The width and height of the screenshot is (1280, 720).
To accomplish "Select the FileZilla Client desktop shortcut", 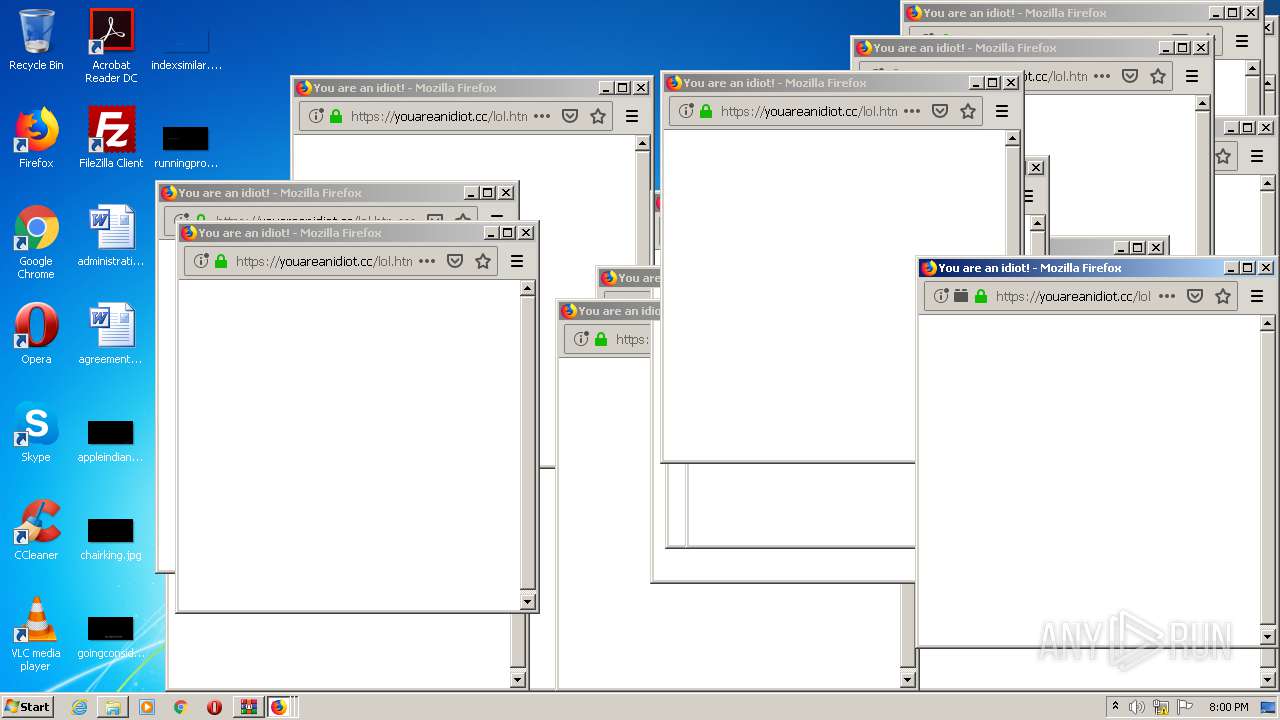I will pos(111,138).
